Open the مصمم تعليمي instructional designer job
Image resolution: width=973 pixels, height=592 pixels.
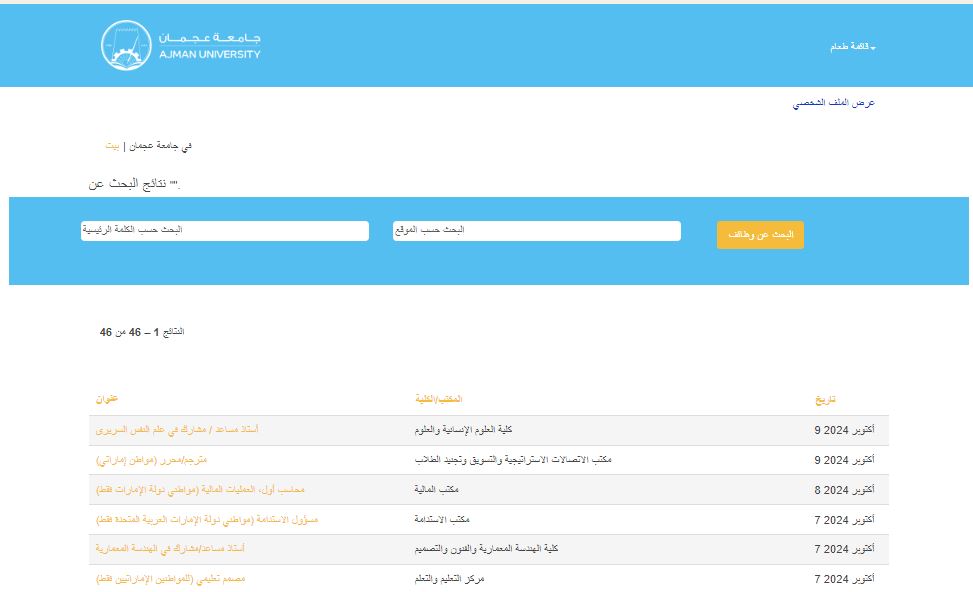171,579
